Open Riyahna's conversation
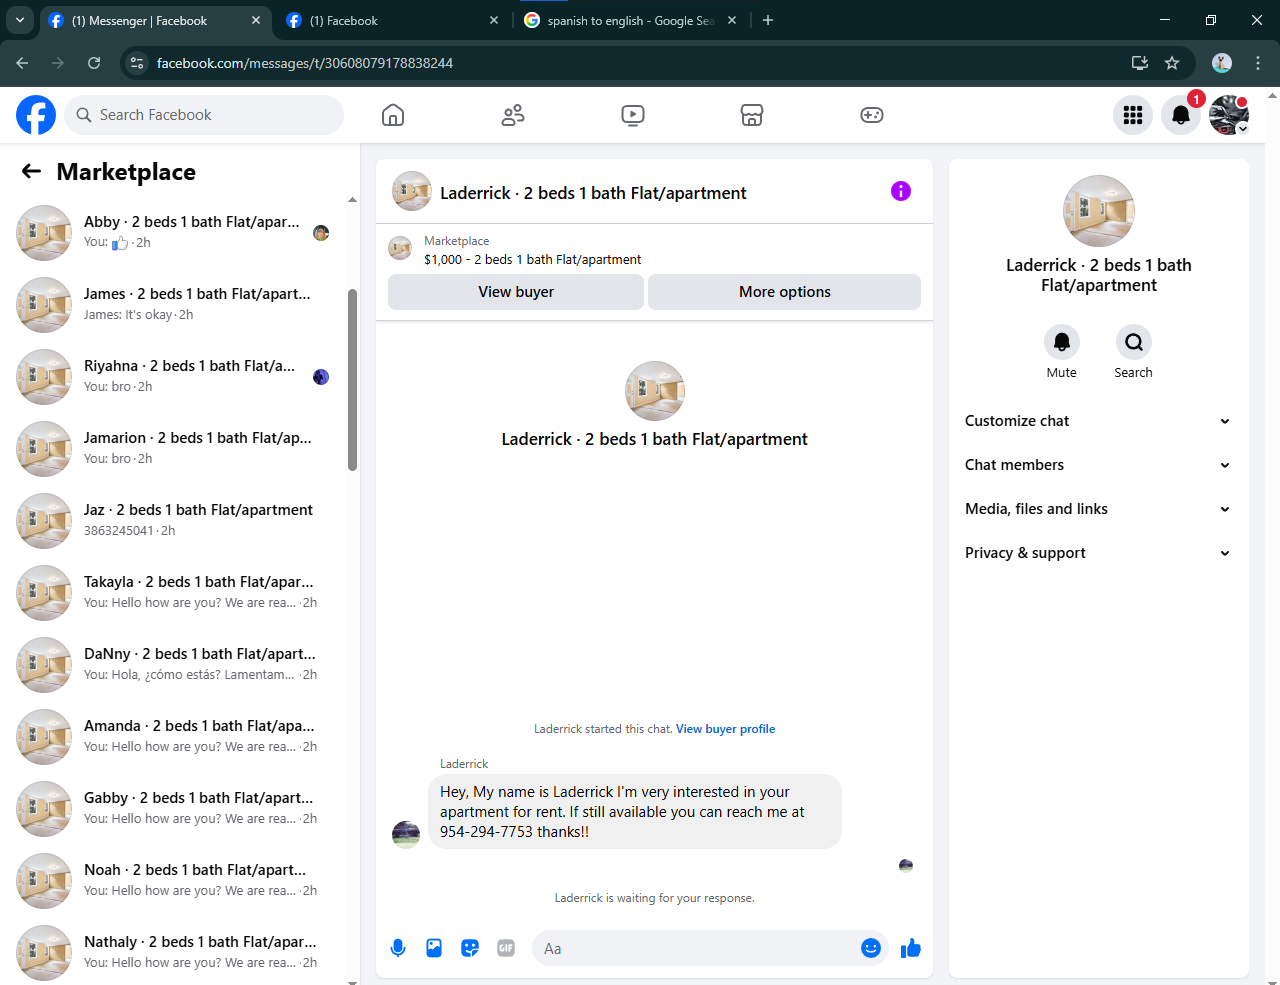This screenshot has width=1280, height=985. pos(175,377)
